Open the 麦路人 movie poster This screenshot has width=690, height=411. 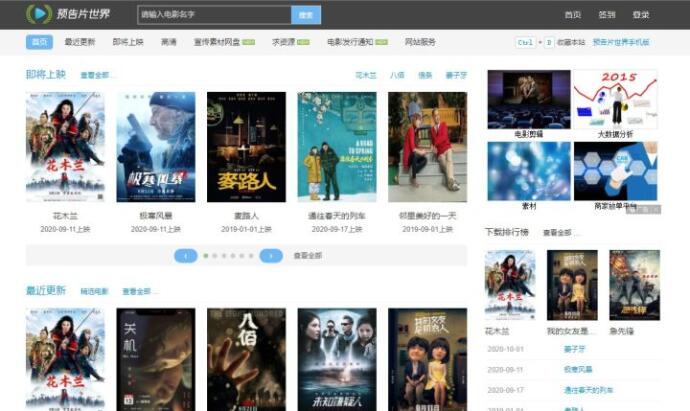click(246, 147)
